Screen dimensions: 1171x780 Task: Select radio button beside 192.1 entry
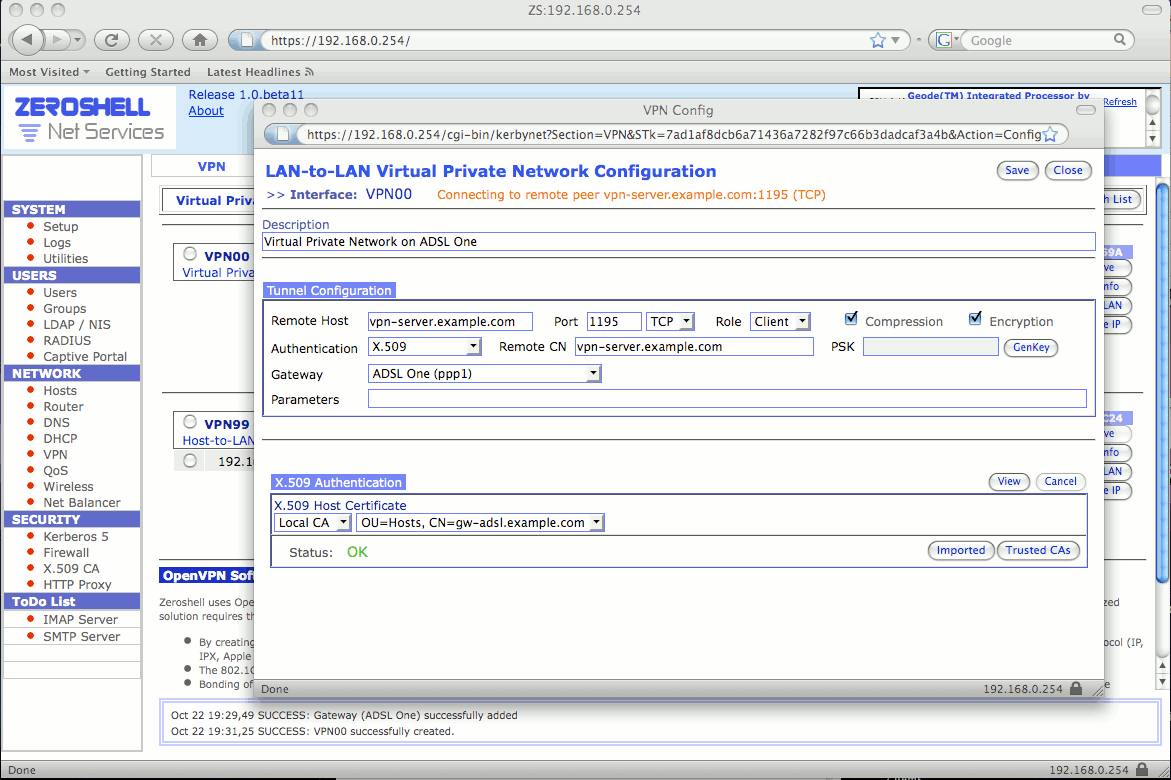190,461
